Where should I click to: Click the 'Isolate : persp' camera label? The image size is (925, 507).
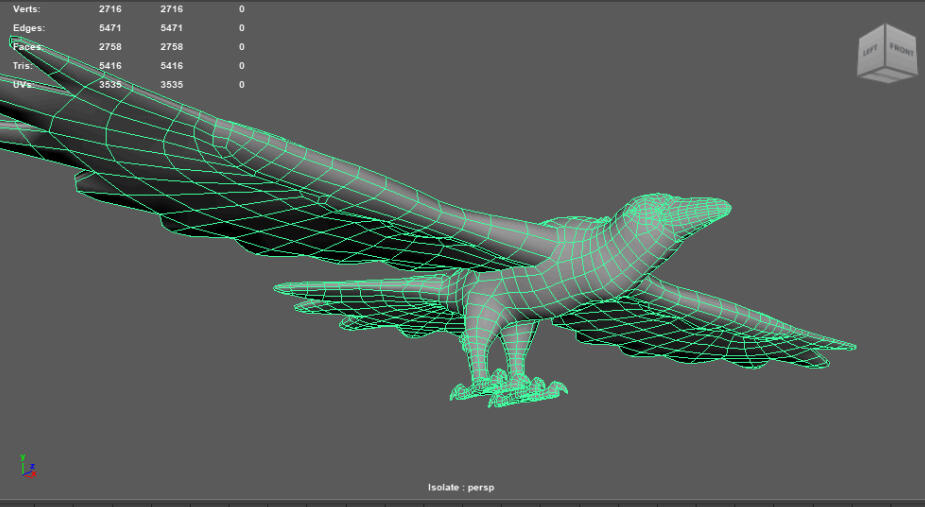click(x=461, y=488)
